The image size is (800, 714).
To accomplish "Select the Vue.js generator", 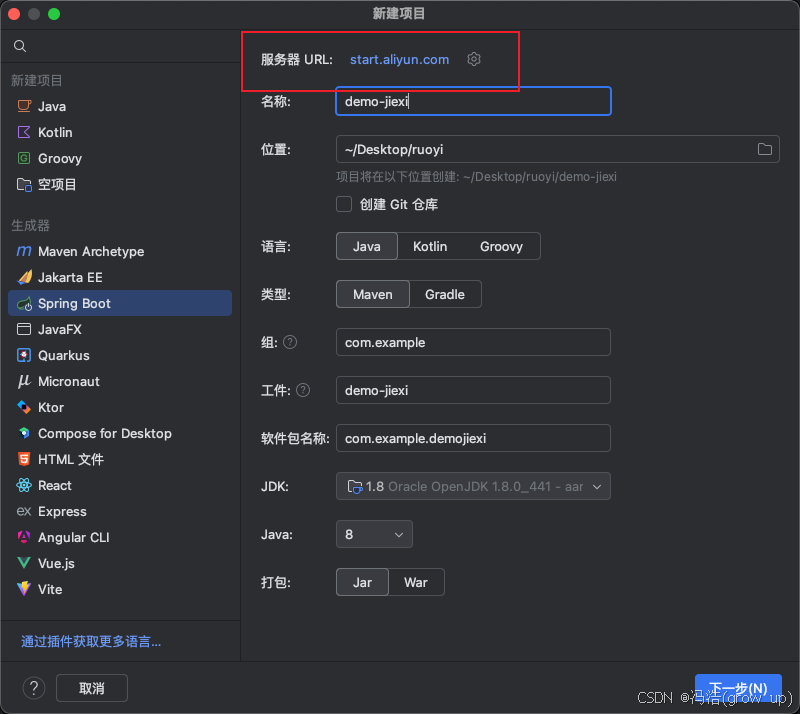I will pos(120,563).
